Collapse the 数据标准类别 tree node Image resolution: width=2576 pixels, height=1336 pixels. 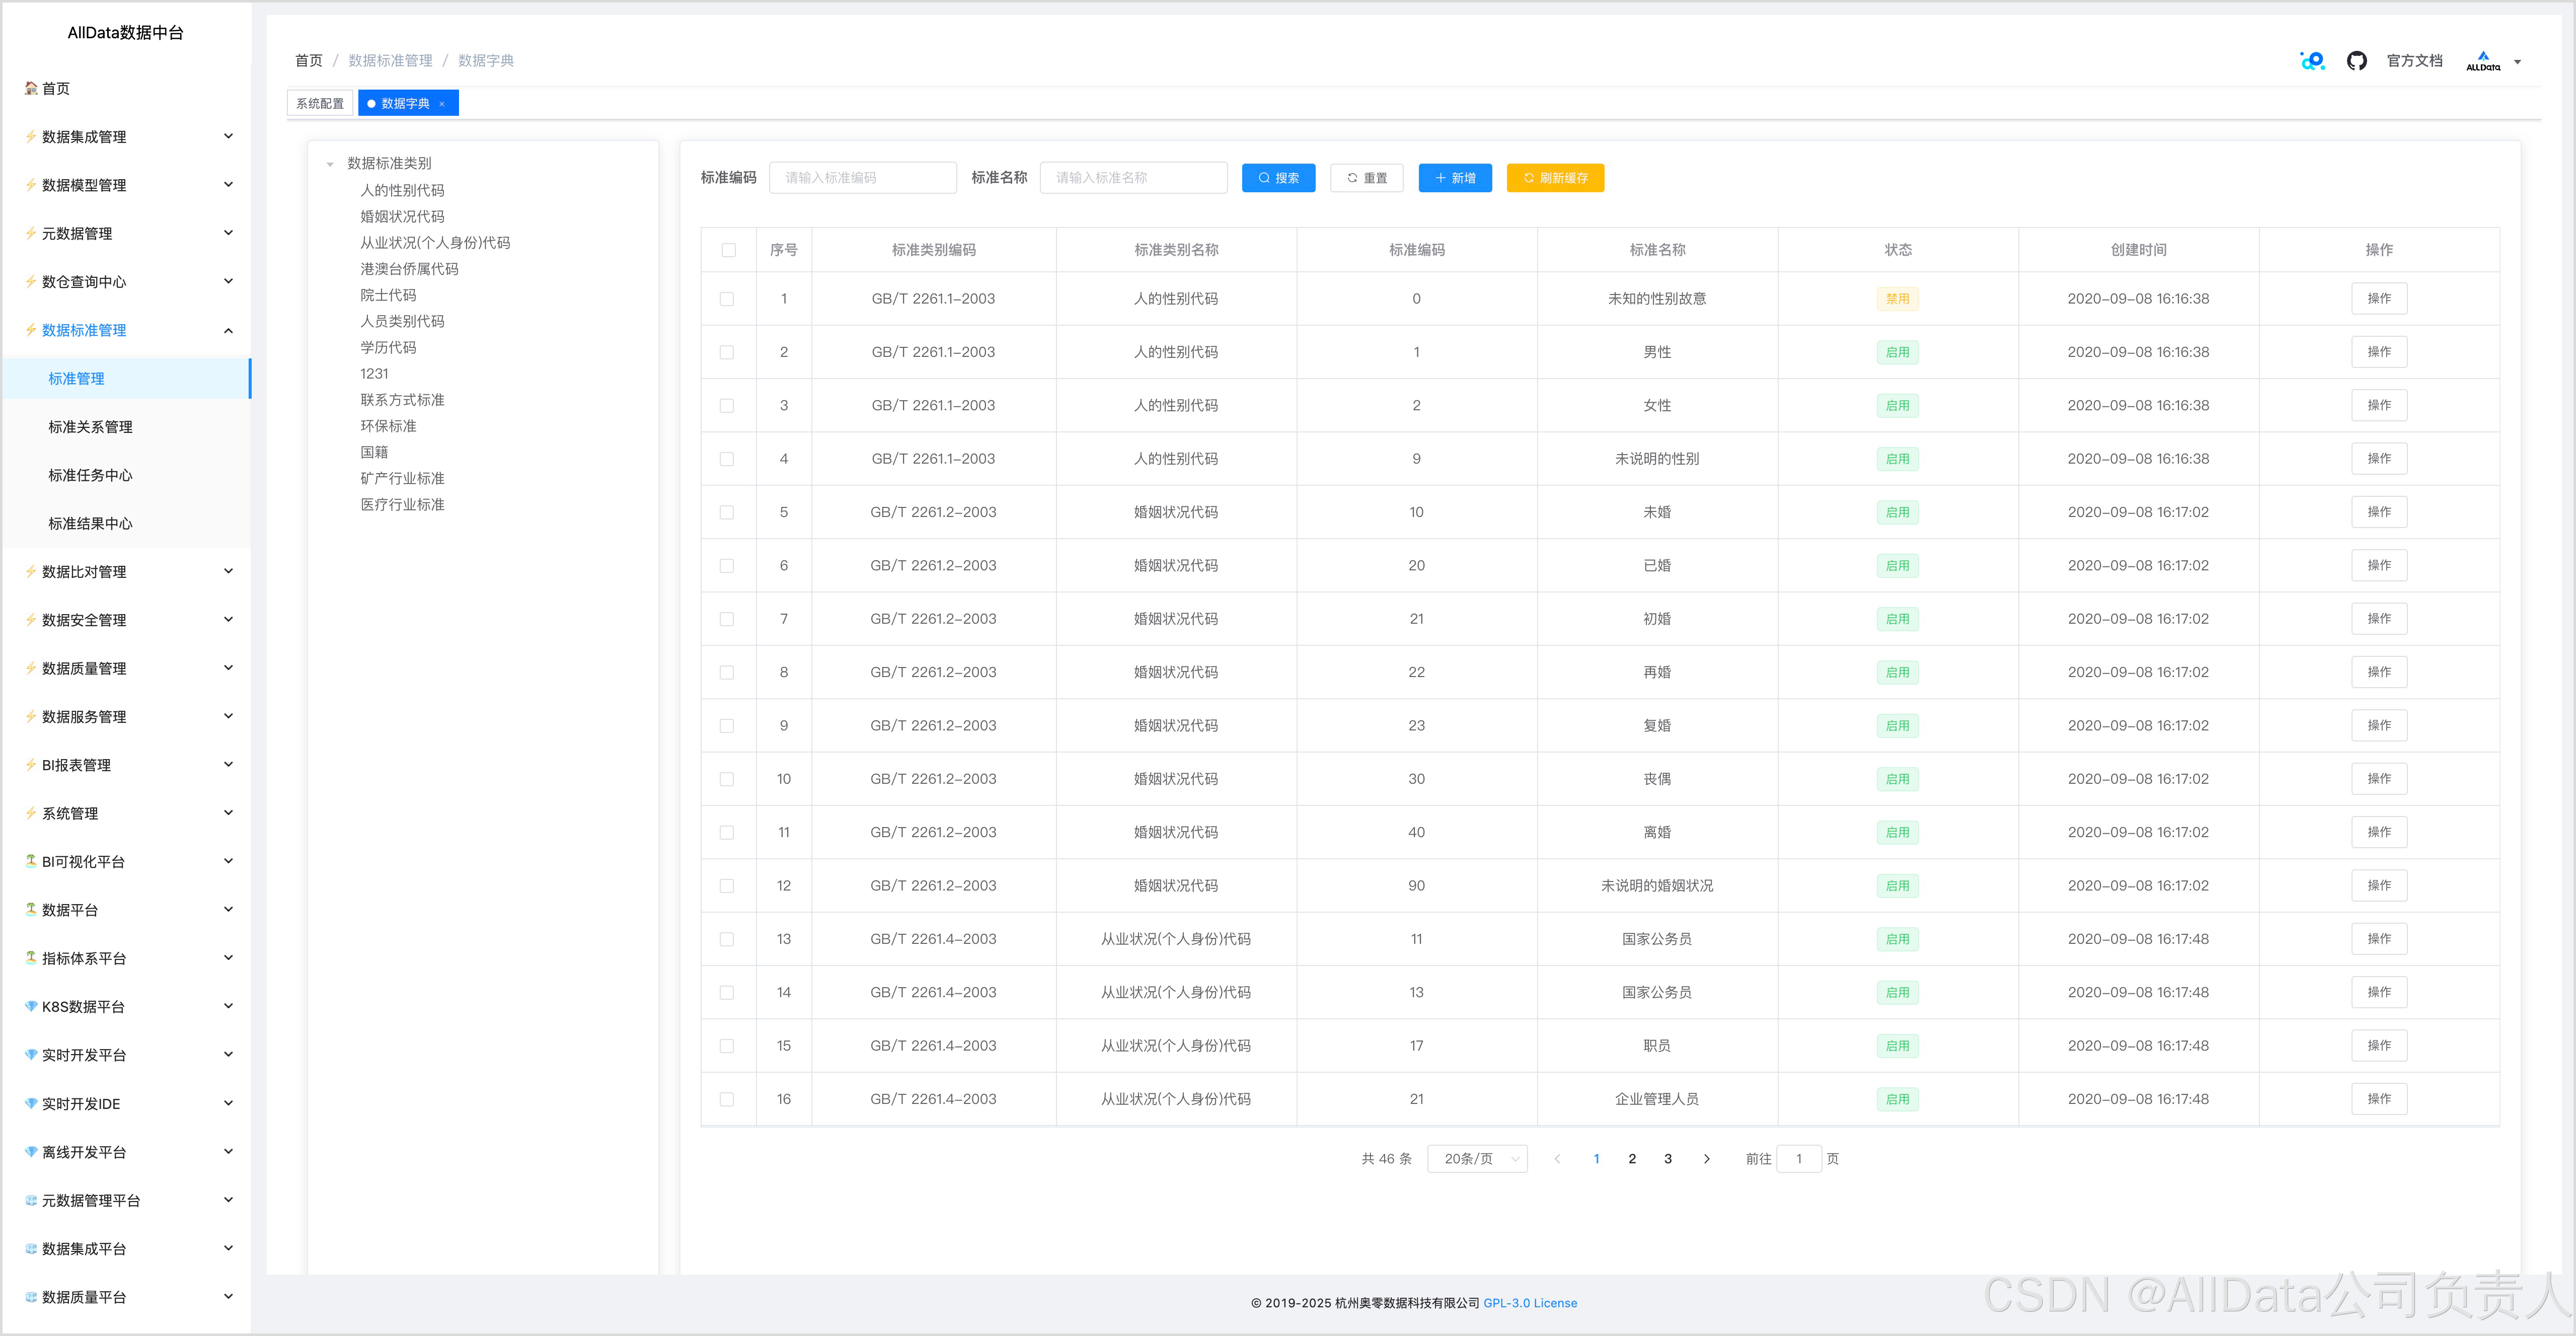tap(330, 164)
